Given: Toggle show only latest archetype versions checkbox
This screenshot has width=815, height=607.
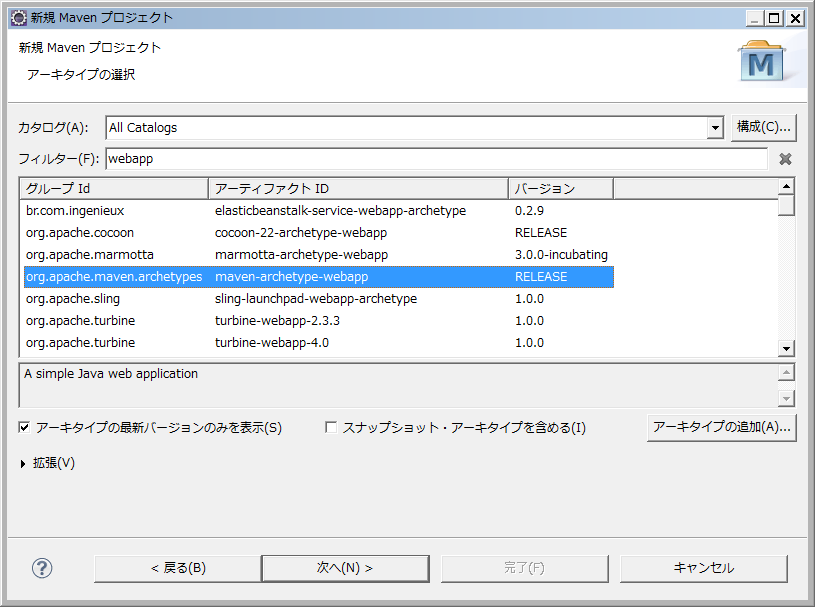Looking at the screenshot, I should pyautogui.click(x=24, y=427).
